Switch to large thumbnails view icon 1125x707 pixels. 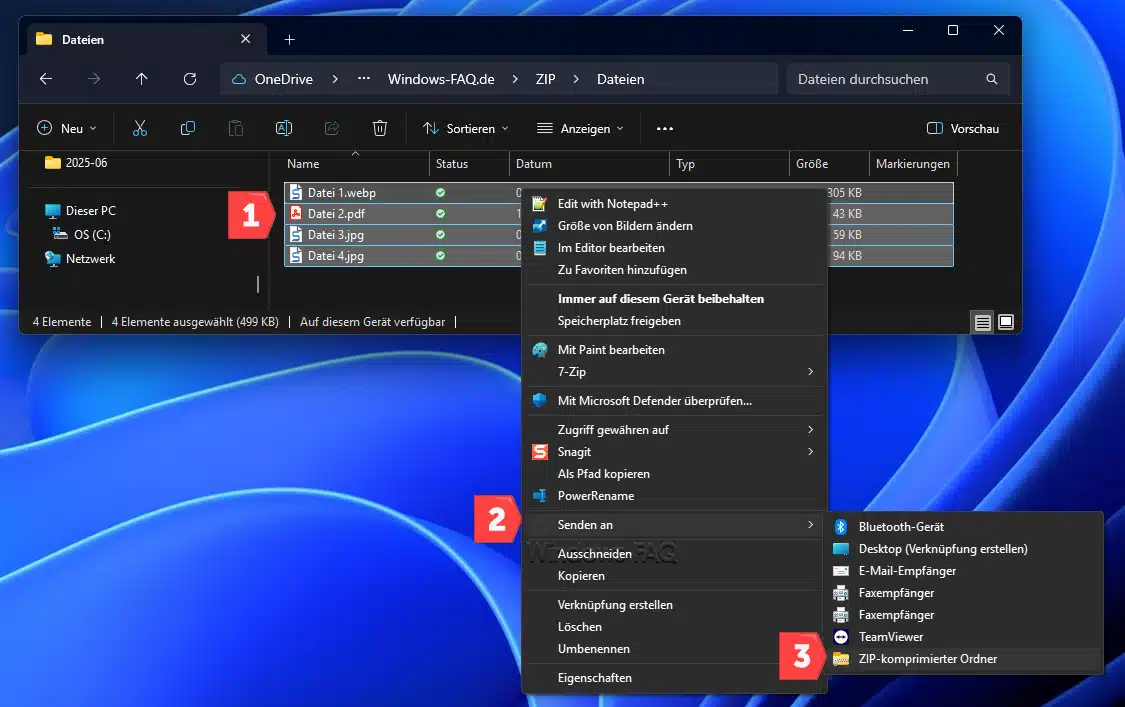[1006, 322]
